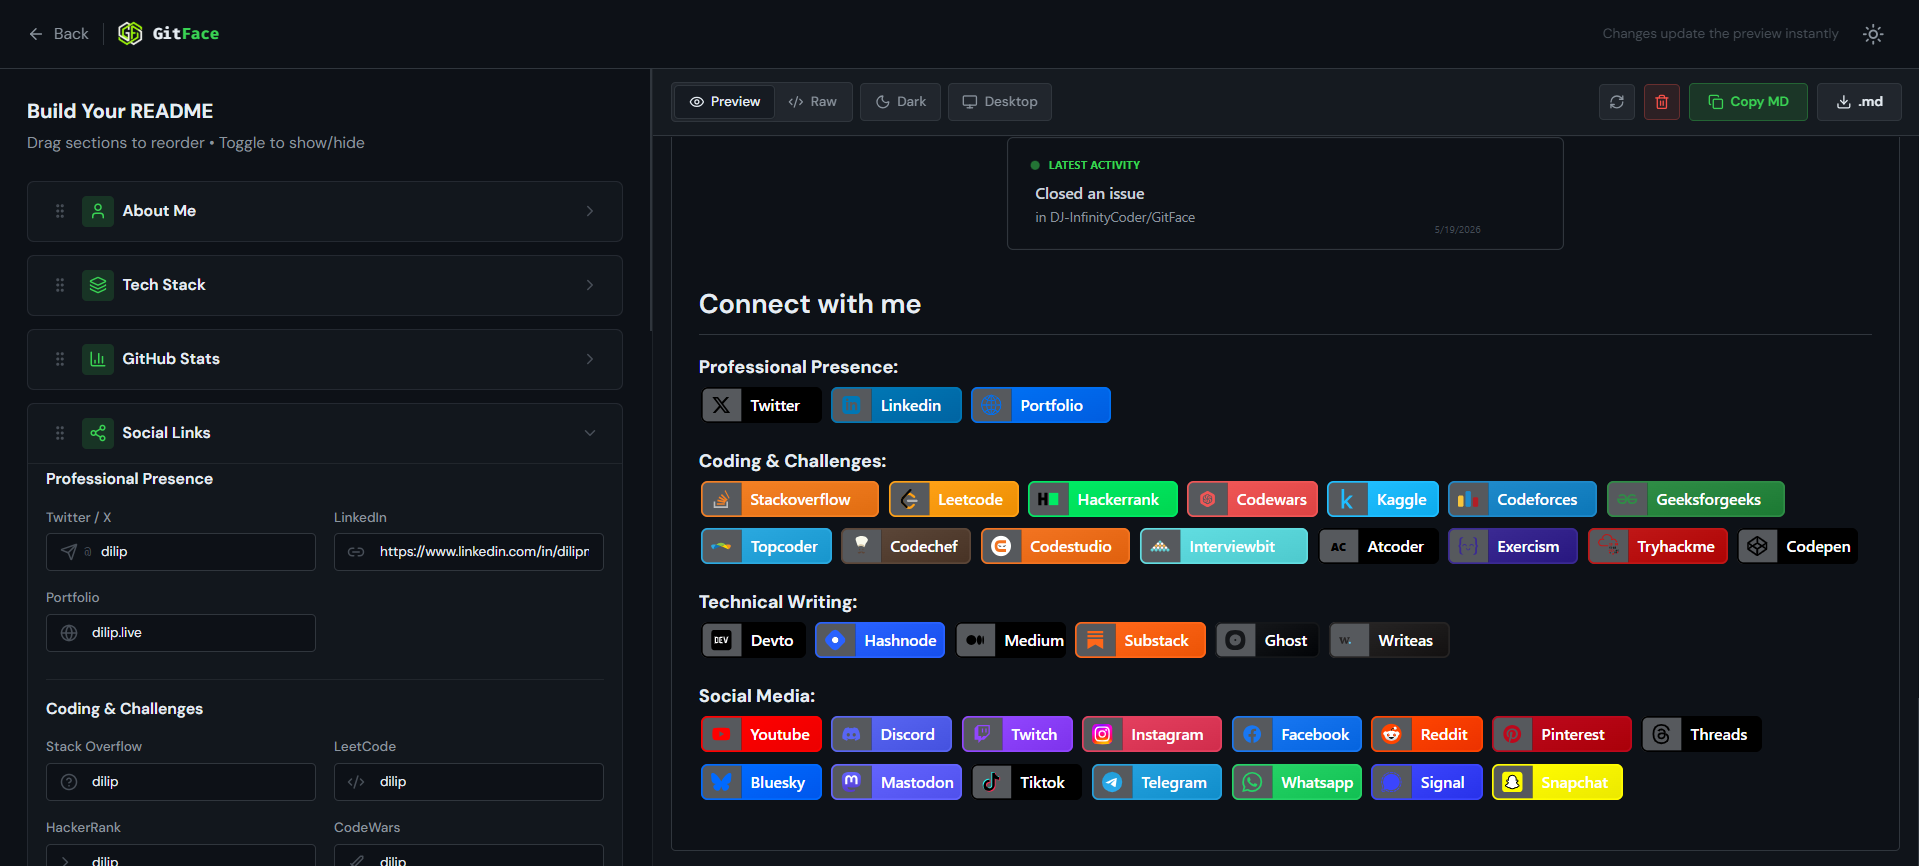Expand the Tech Stack section
Screen dimensions: 1919x866
tap(325, 285)
